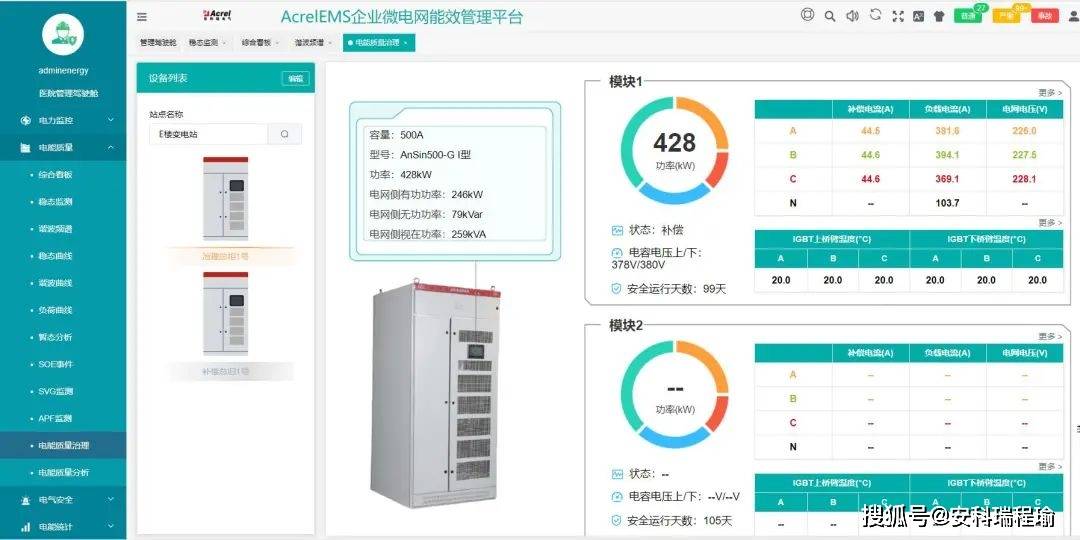Image resolution: width=1080 pixels, height=540 pixels.
Task: Select 电能质量治理 in the sidebar menu
Action: click(63, 446)
